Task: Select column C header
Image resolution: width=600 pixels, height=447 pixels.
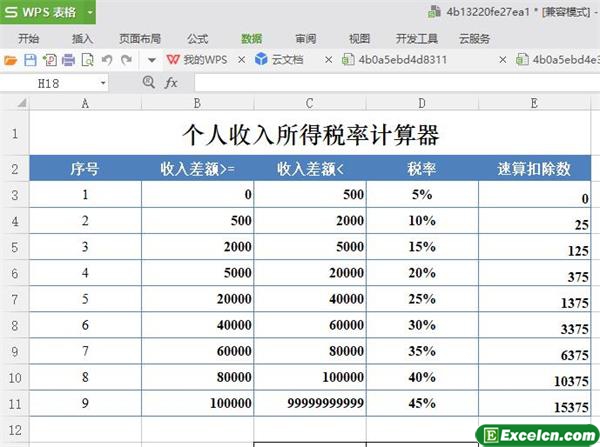Action: [x=310, y=103]
